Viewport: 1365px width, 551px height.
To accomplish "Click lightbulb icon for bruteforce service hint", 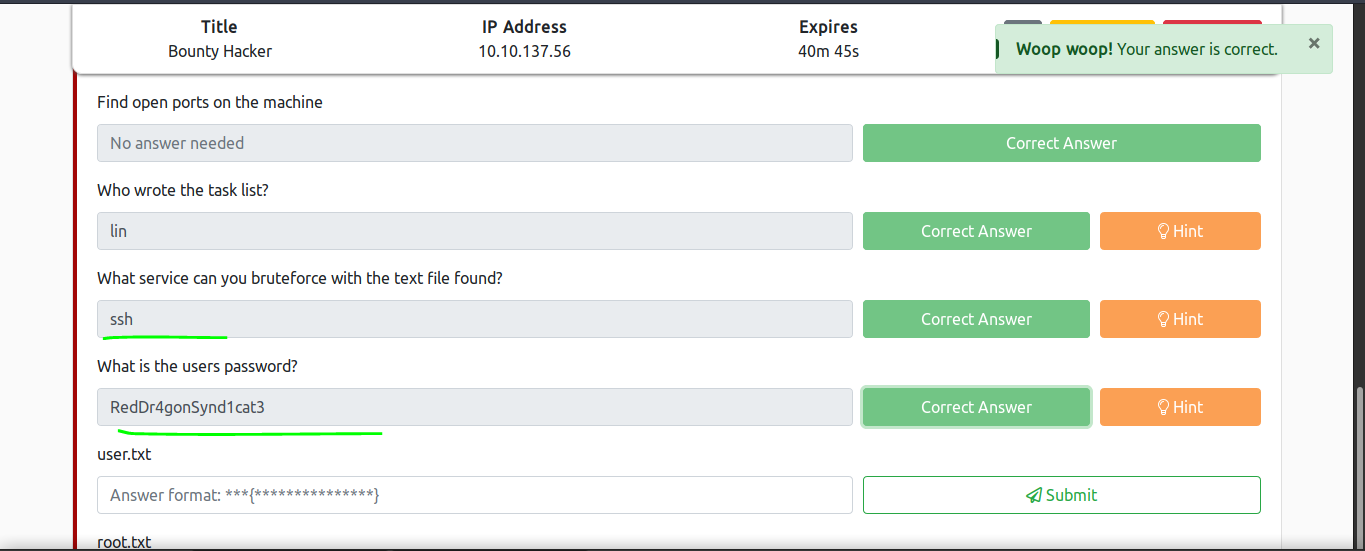I will tap(1164, 319).
